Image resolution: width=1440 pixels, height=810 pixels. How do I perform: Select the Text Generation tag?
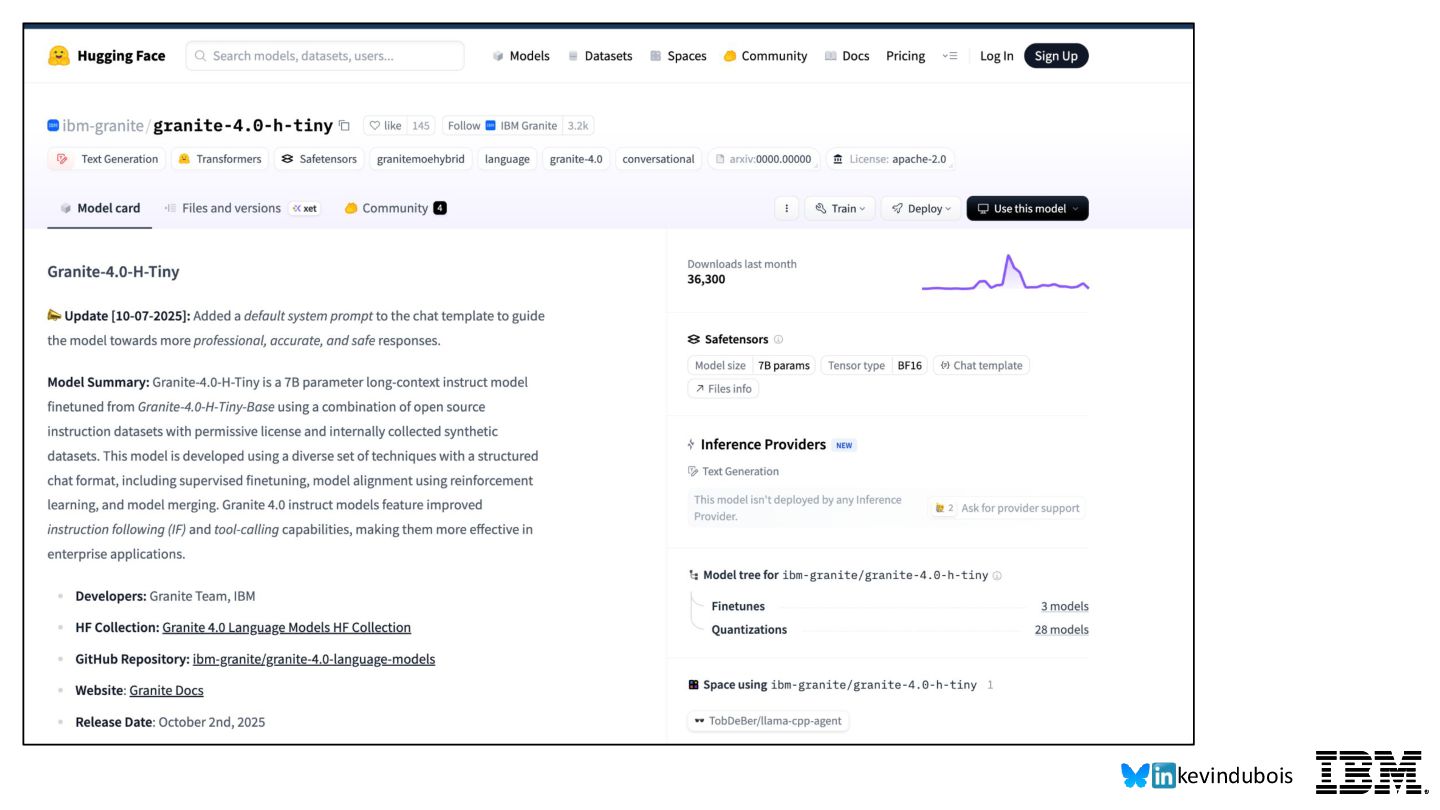[x=107, y=159]
